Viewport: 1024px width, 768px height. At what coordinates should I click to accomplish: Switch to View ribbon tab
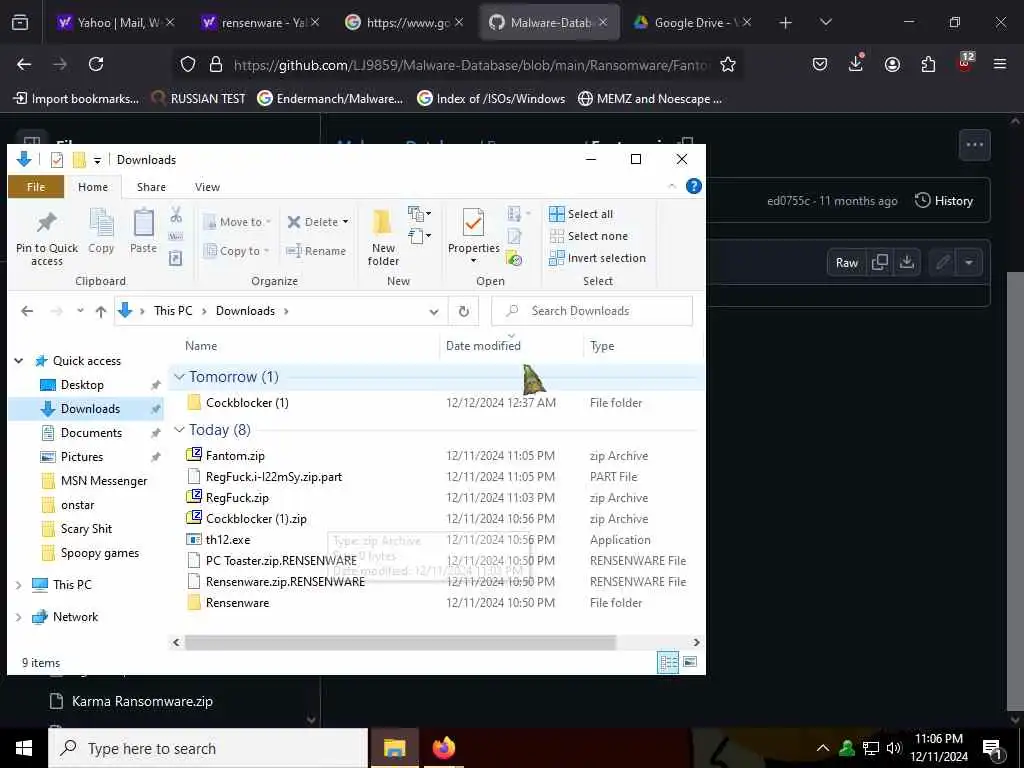point(207,187)
